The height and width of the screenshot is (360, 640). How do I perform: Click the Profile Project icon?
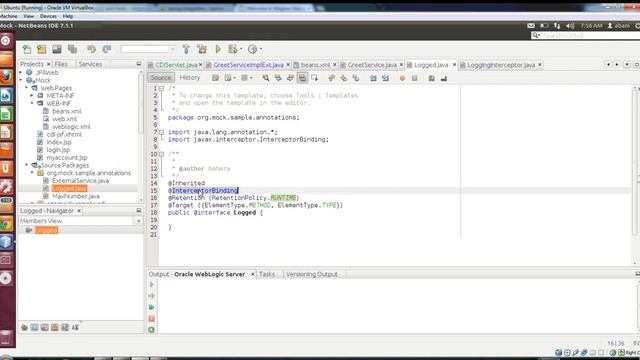[x=253, y=49]
